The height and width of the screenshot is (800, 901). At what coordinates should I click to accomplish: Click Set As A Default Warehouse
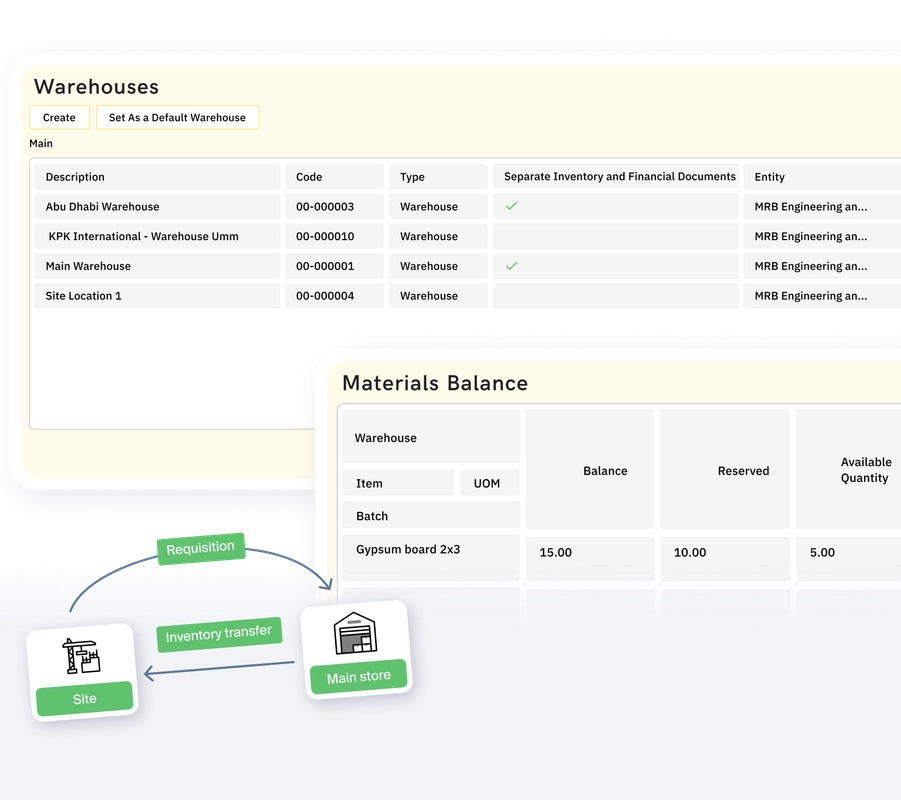pyautogui.click(x=177, y=117)
